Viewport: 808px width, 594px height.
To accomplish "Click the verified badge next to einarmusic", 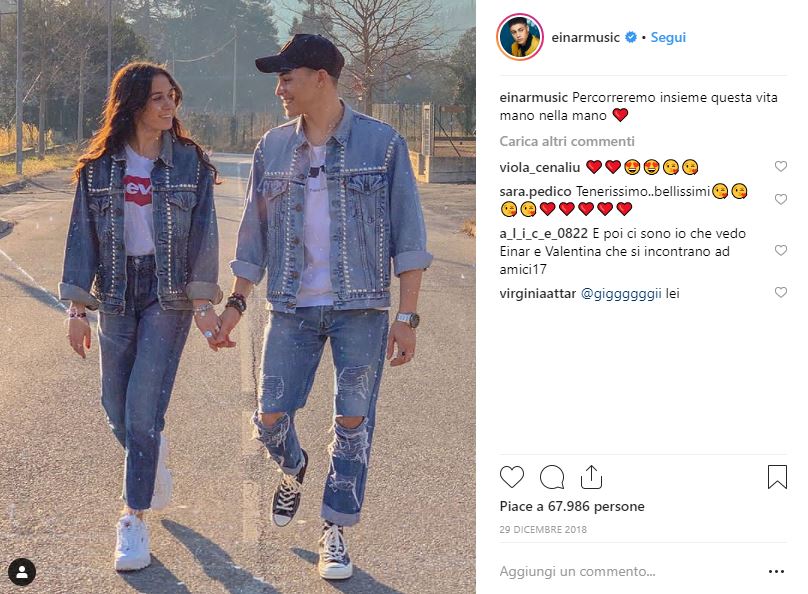I will tap(631, 37).
